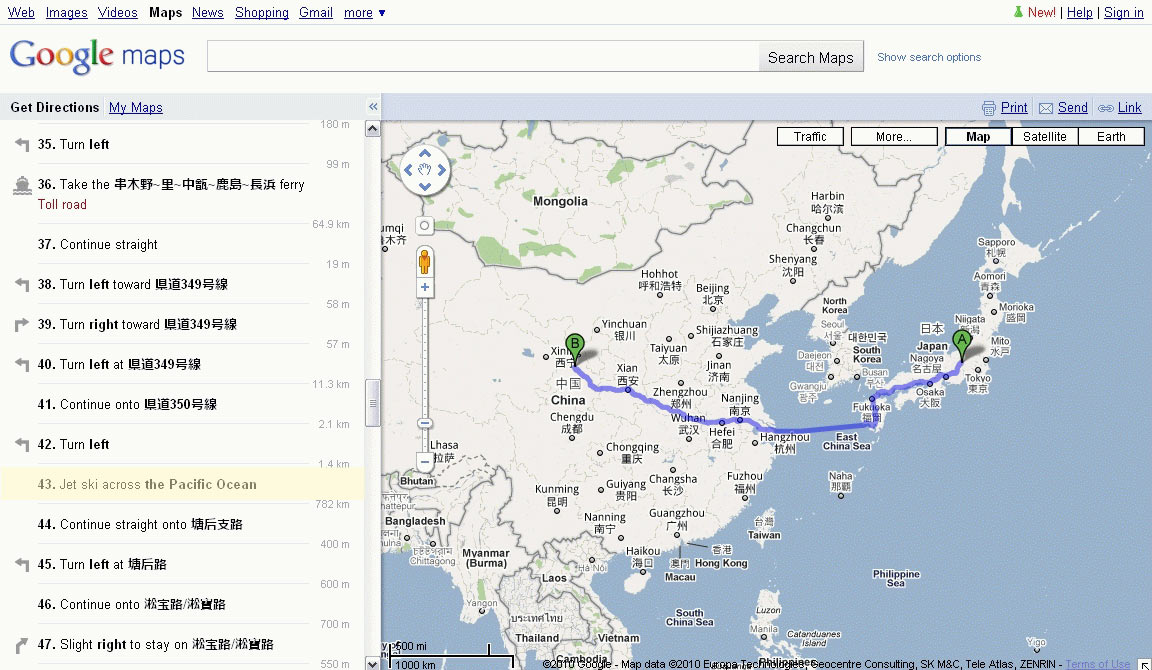
Task: Go to Images in top navigation
Action: coord(66,13)
